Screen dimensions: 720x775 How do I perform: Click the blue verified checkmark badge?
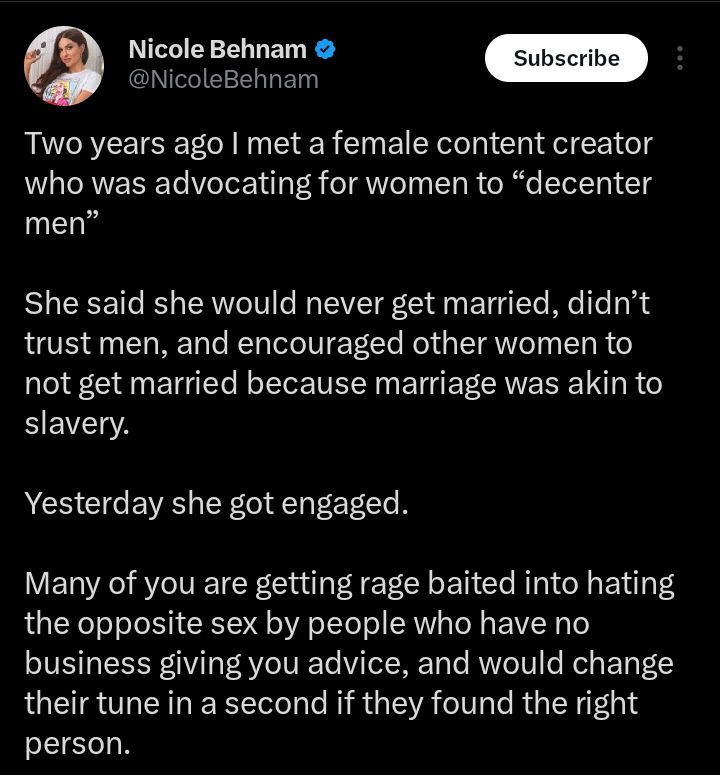[326, 48]
